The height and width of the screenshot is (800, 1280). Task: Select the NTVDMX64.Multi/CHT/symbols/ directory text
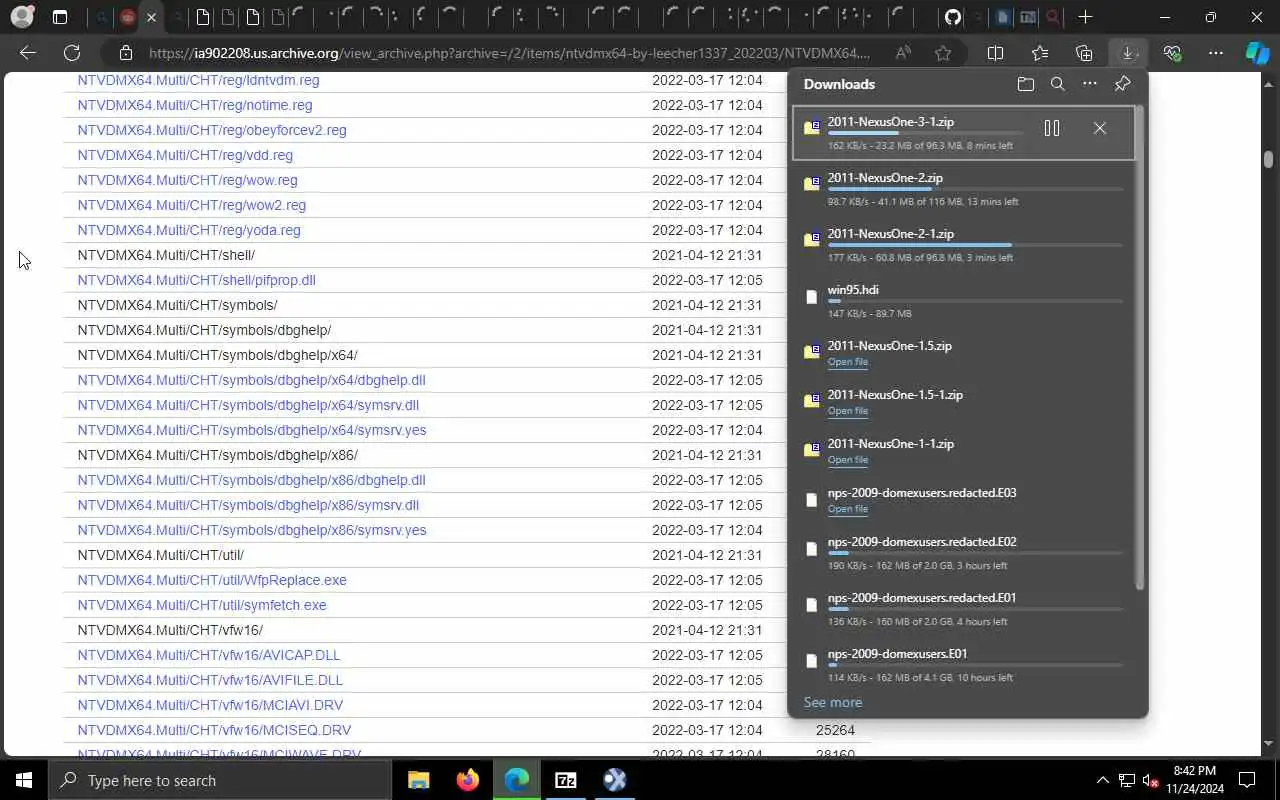click(177, 305)
